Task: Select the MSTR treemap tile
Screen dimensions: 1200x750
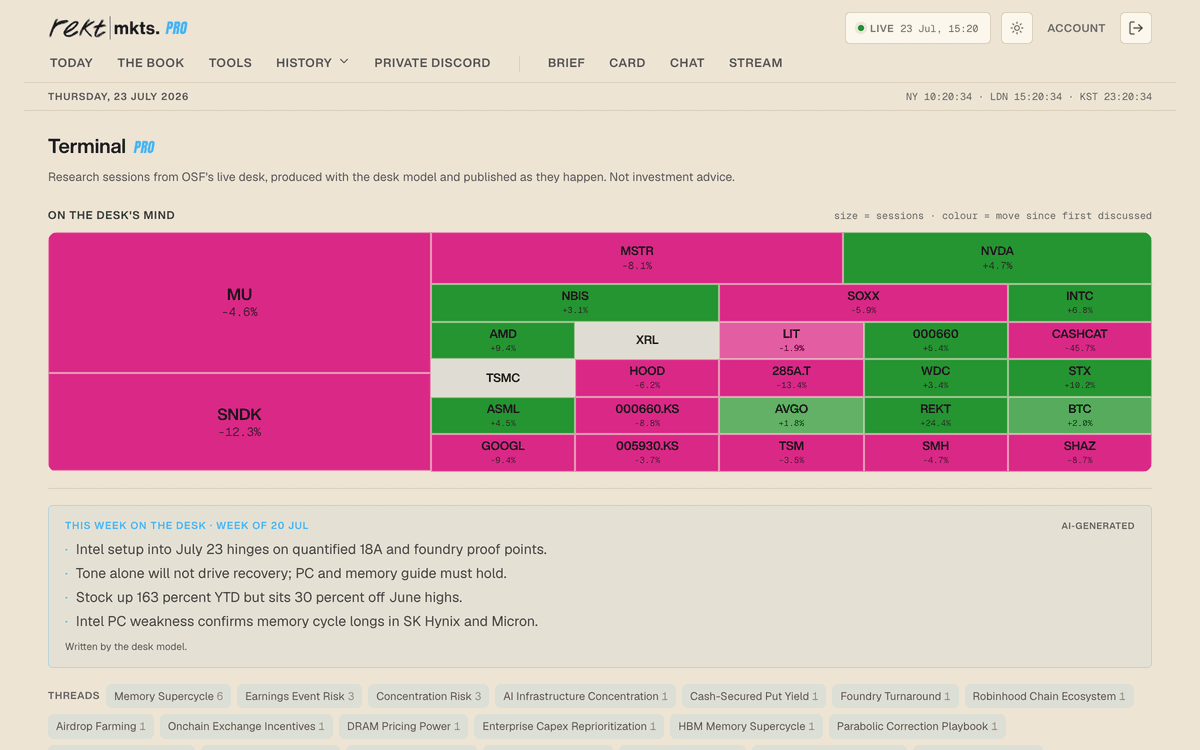Action: pos(637,258)
